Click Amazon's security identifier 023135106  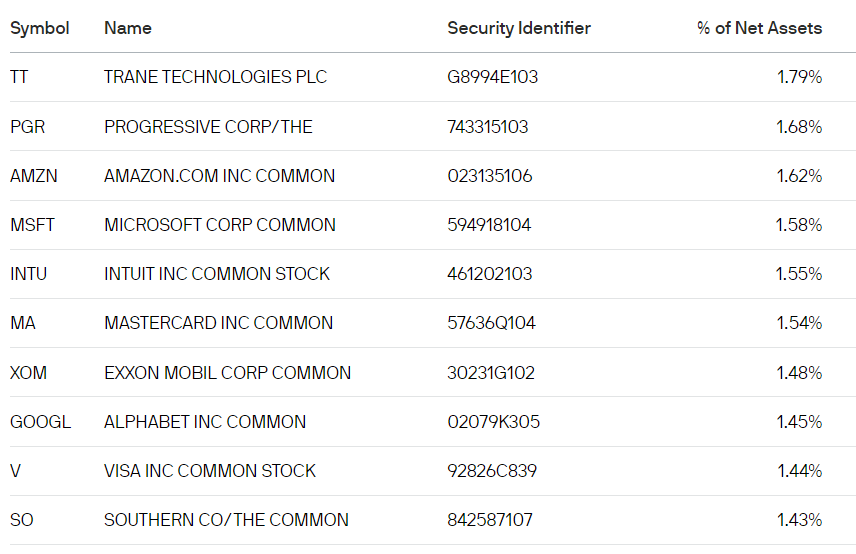(x=490, y=176)
